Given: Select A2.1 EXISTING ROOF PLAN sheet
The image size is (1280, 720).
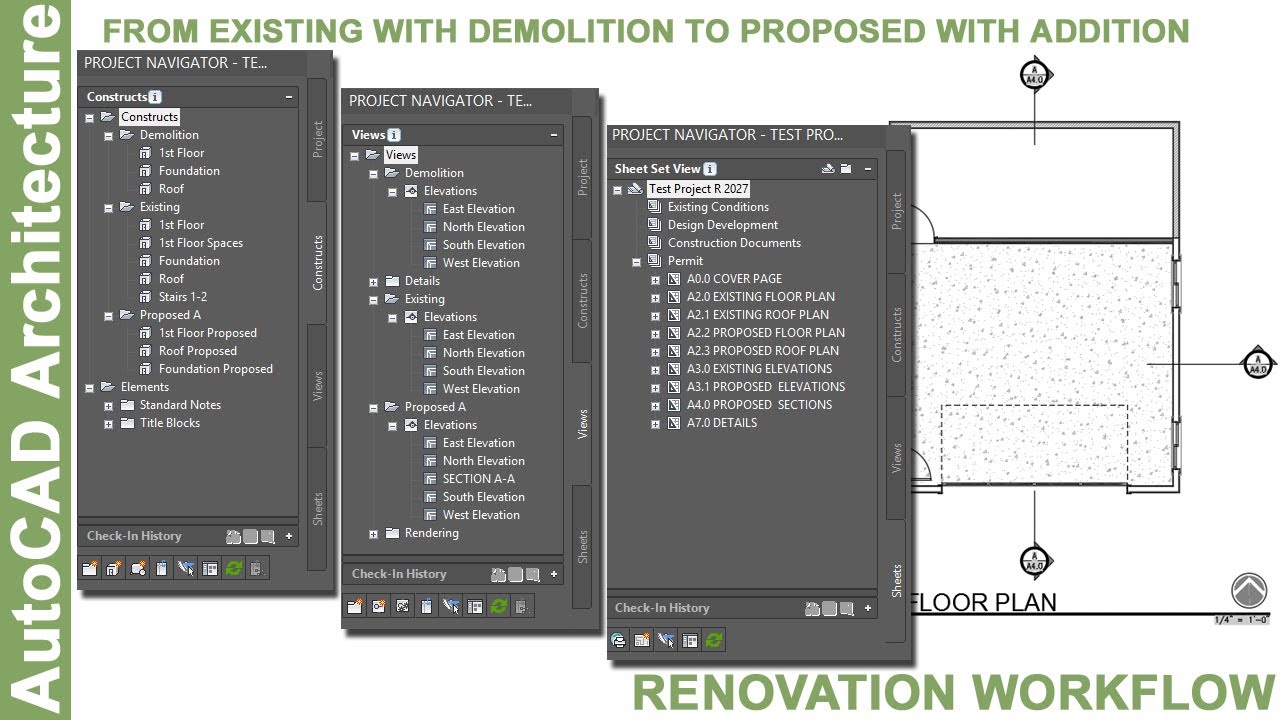Looking at the screenshot, I should pos(758,315).
